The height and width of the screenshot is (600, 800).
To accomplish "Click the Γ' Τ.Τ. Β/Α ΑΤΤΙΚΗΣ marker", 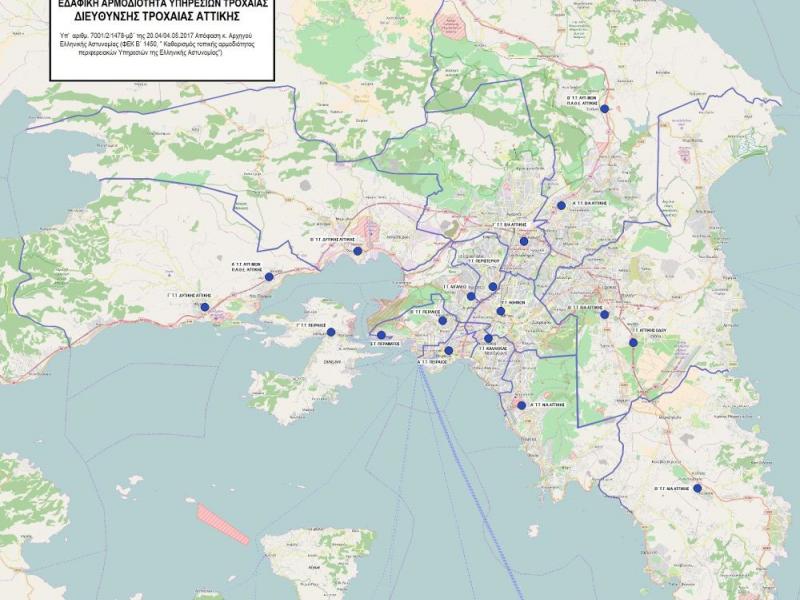I will coord(523,240).
